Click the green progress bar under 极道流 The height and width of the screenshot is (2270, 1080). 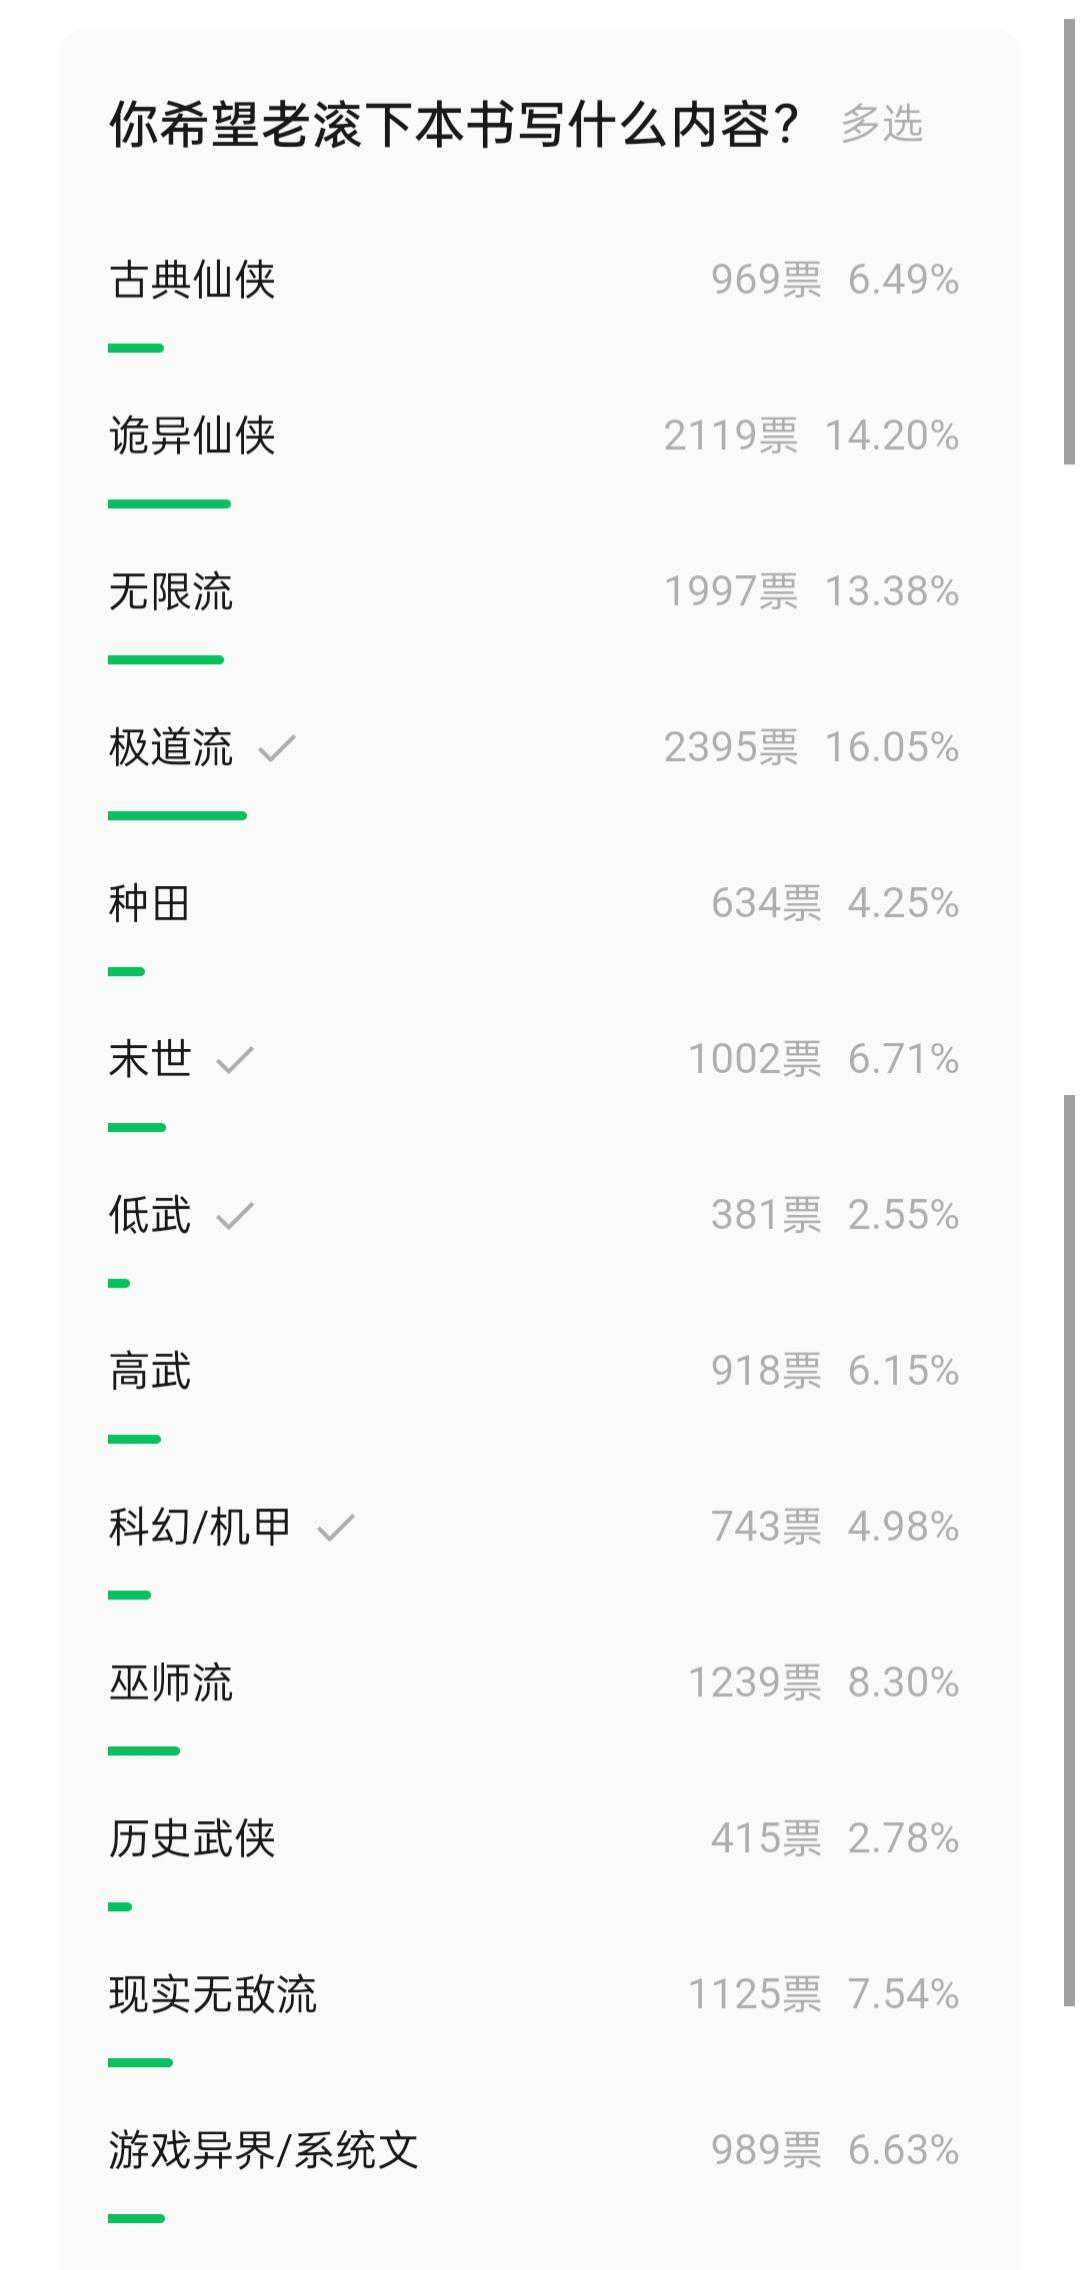(177, 816)
